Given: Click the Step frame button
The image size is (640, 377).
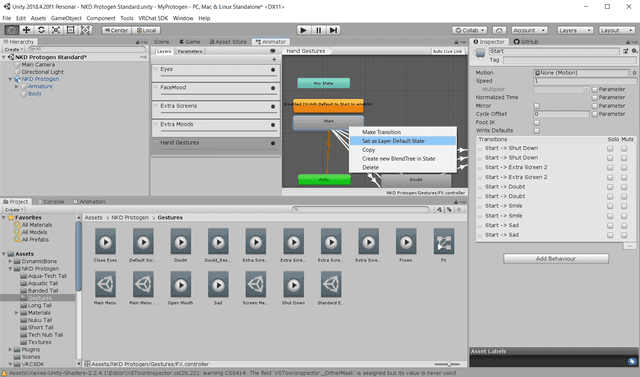Looking at the screenshot, I should coord(333,30).
